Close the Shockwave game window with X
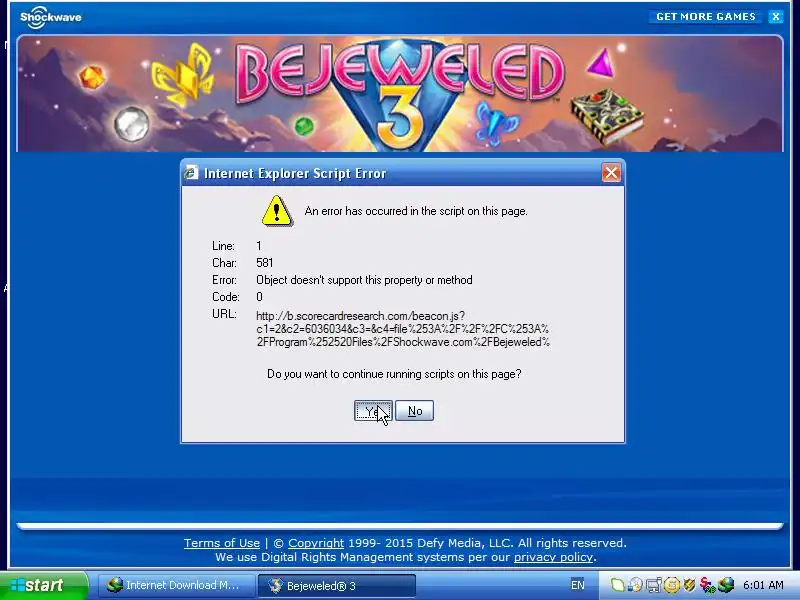Image resolution: width=800 pixels, height=600 pixels. tap(776, 17)
